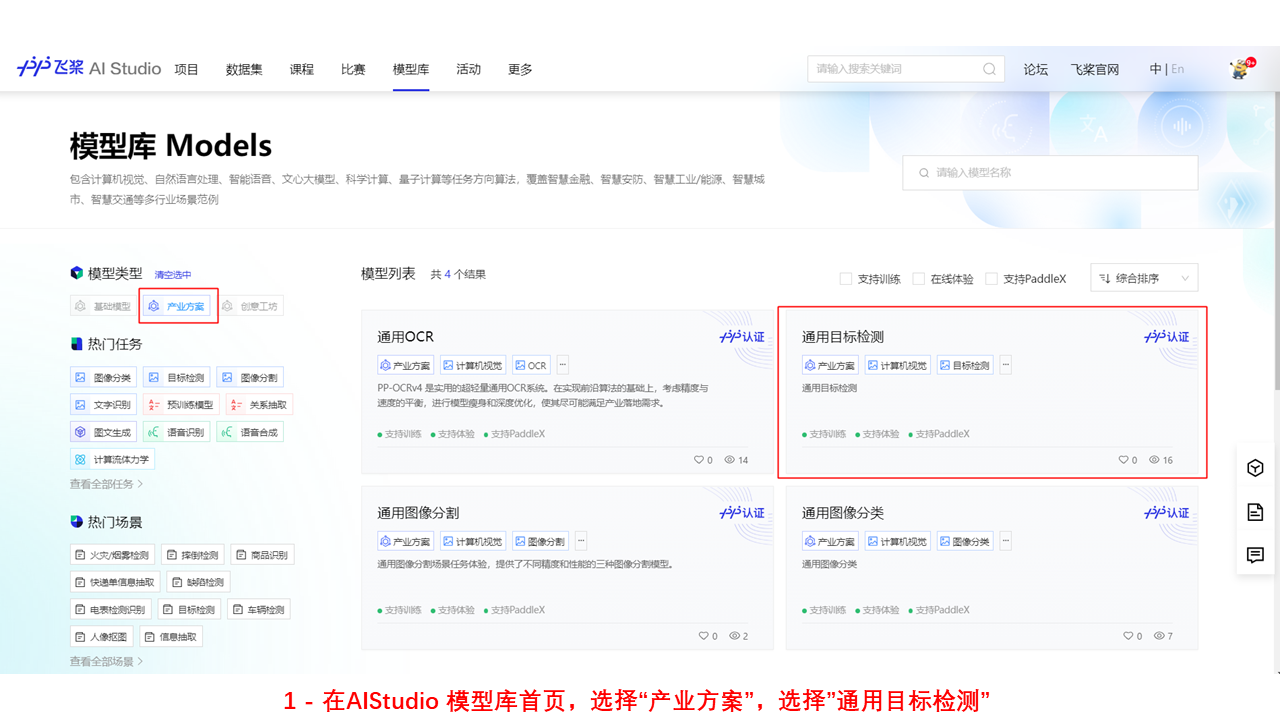
Task: Click the 摔倒检测 scene tag
Action: [x=193, y=555]
